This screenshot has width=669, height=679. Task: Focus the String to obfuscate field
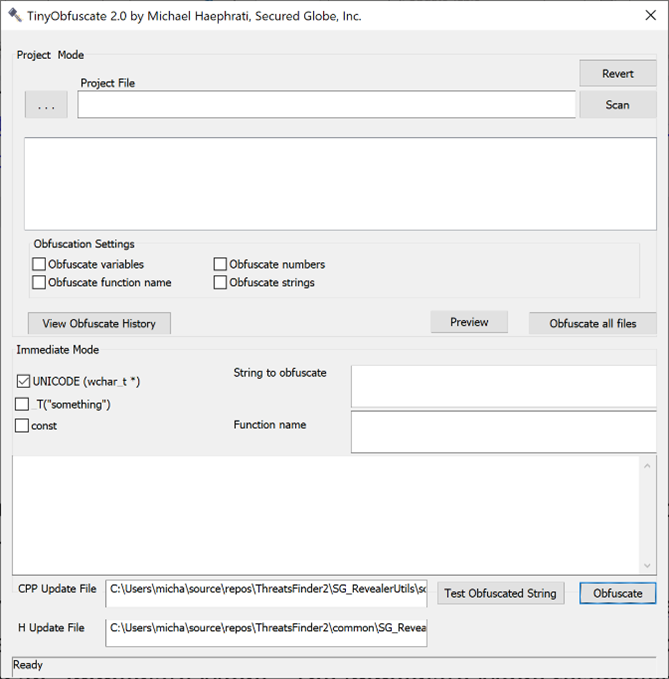coord(504,387)
